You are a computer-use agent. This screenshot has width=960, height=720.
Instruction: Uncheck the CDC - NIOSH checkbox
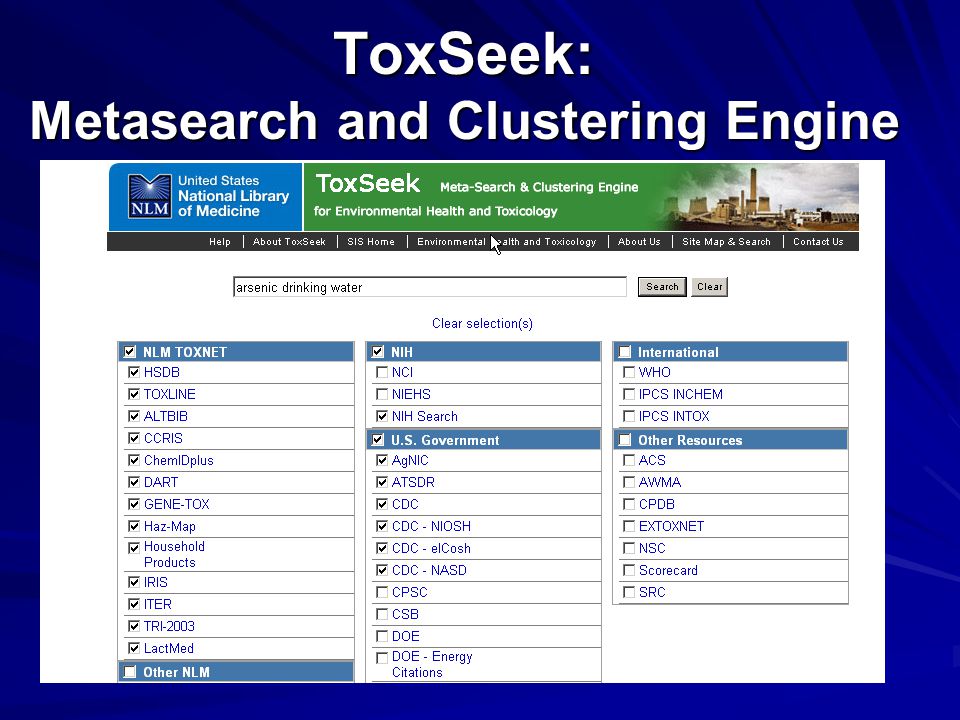[x=382, y=527]
